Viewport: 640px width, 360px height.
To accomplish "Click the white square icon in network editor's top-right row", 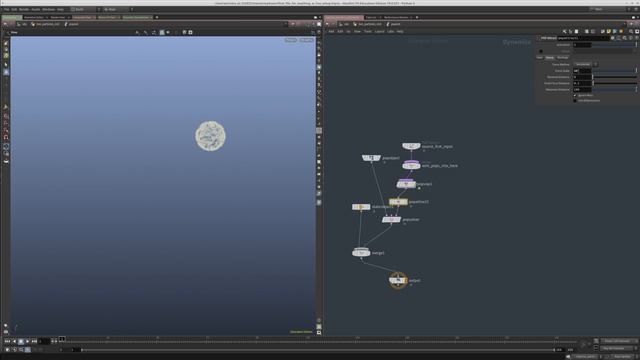I will tap(576, 31).
